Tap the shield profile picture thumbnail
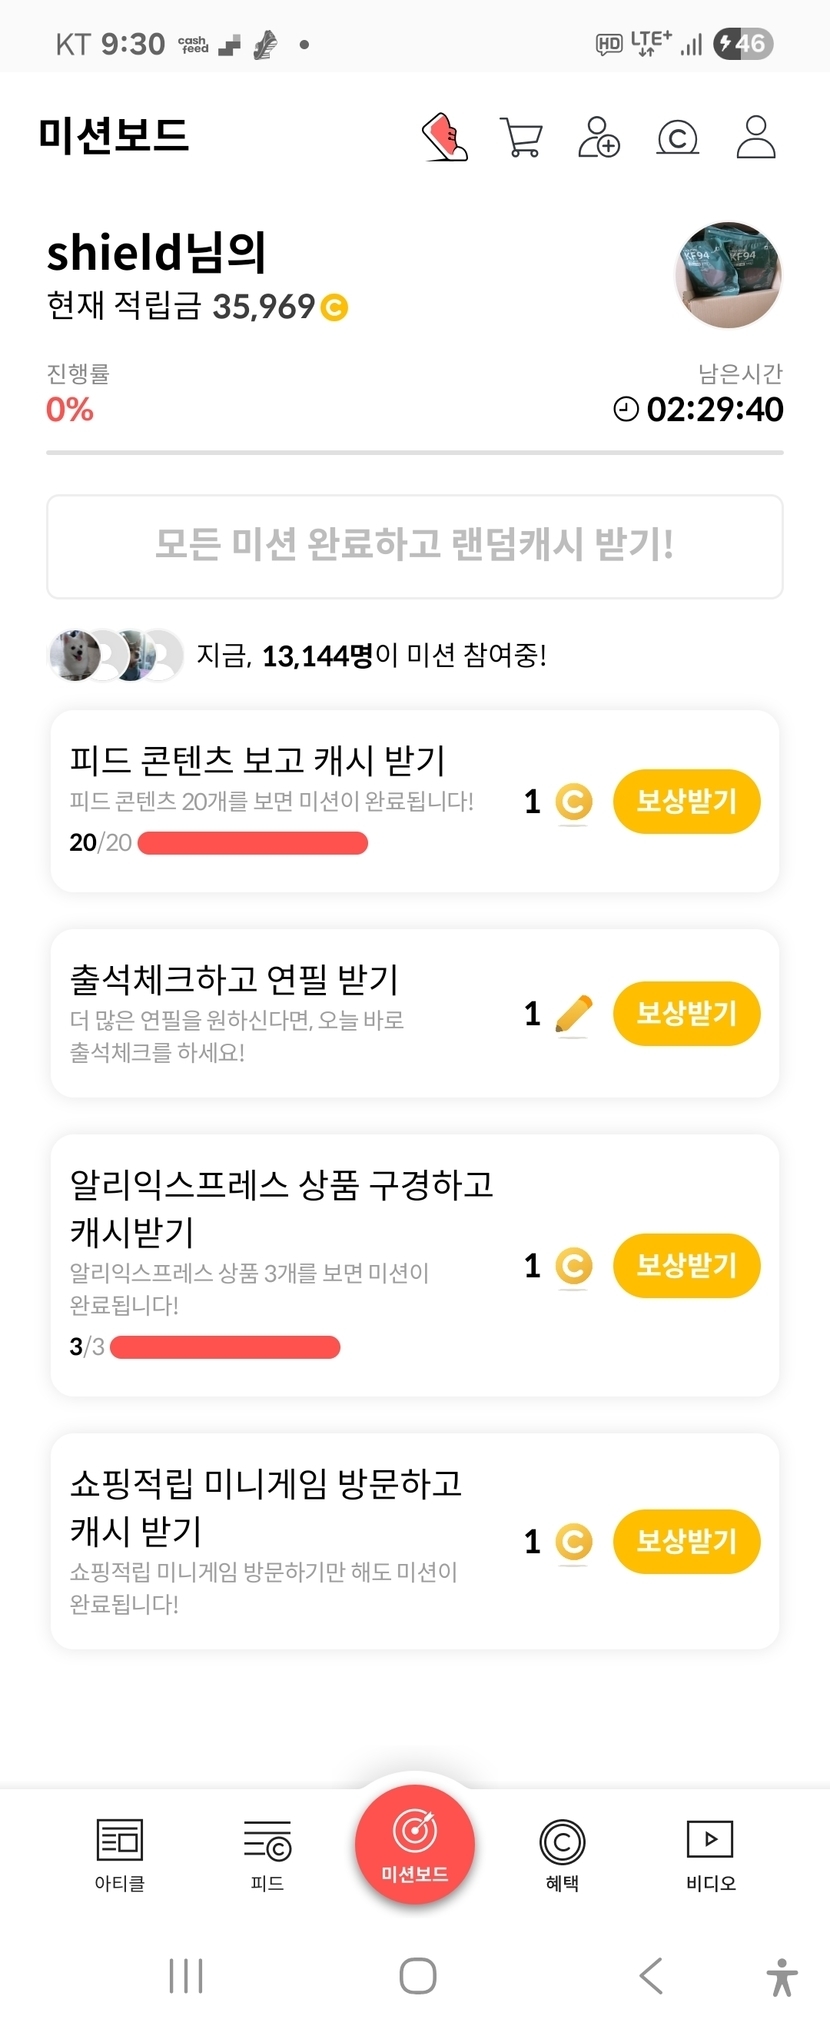Screen dimensions: 830x2029 click(728, 275)
